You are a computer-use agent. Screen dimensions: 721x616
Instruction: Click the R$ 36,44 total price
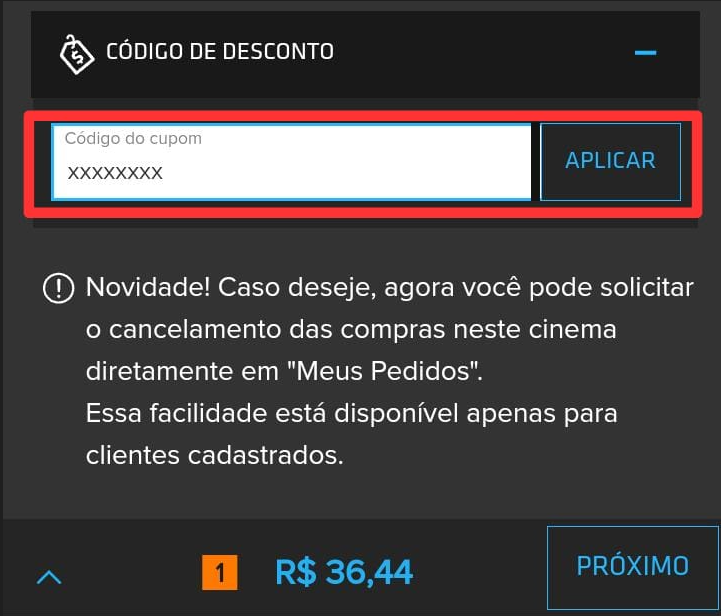(x=344, y=572)
